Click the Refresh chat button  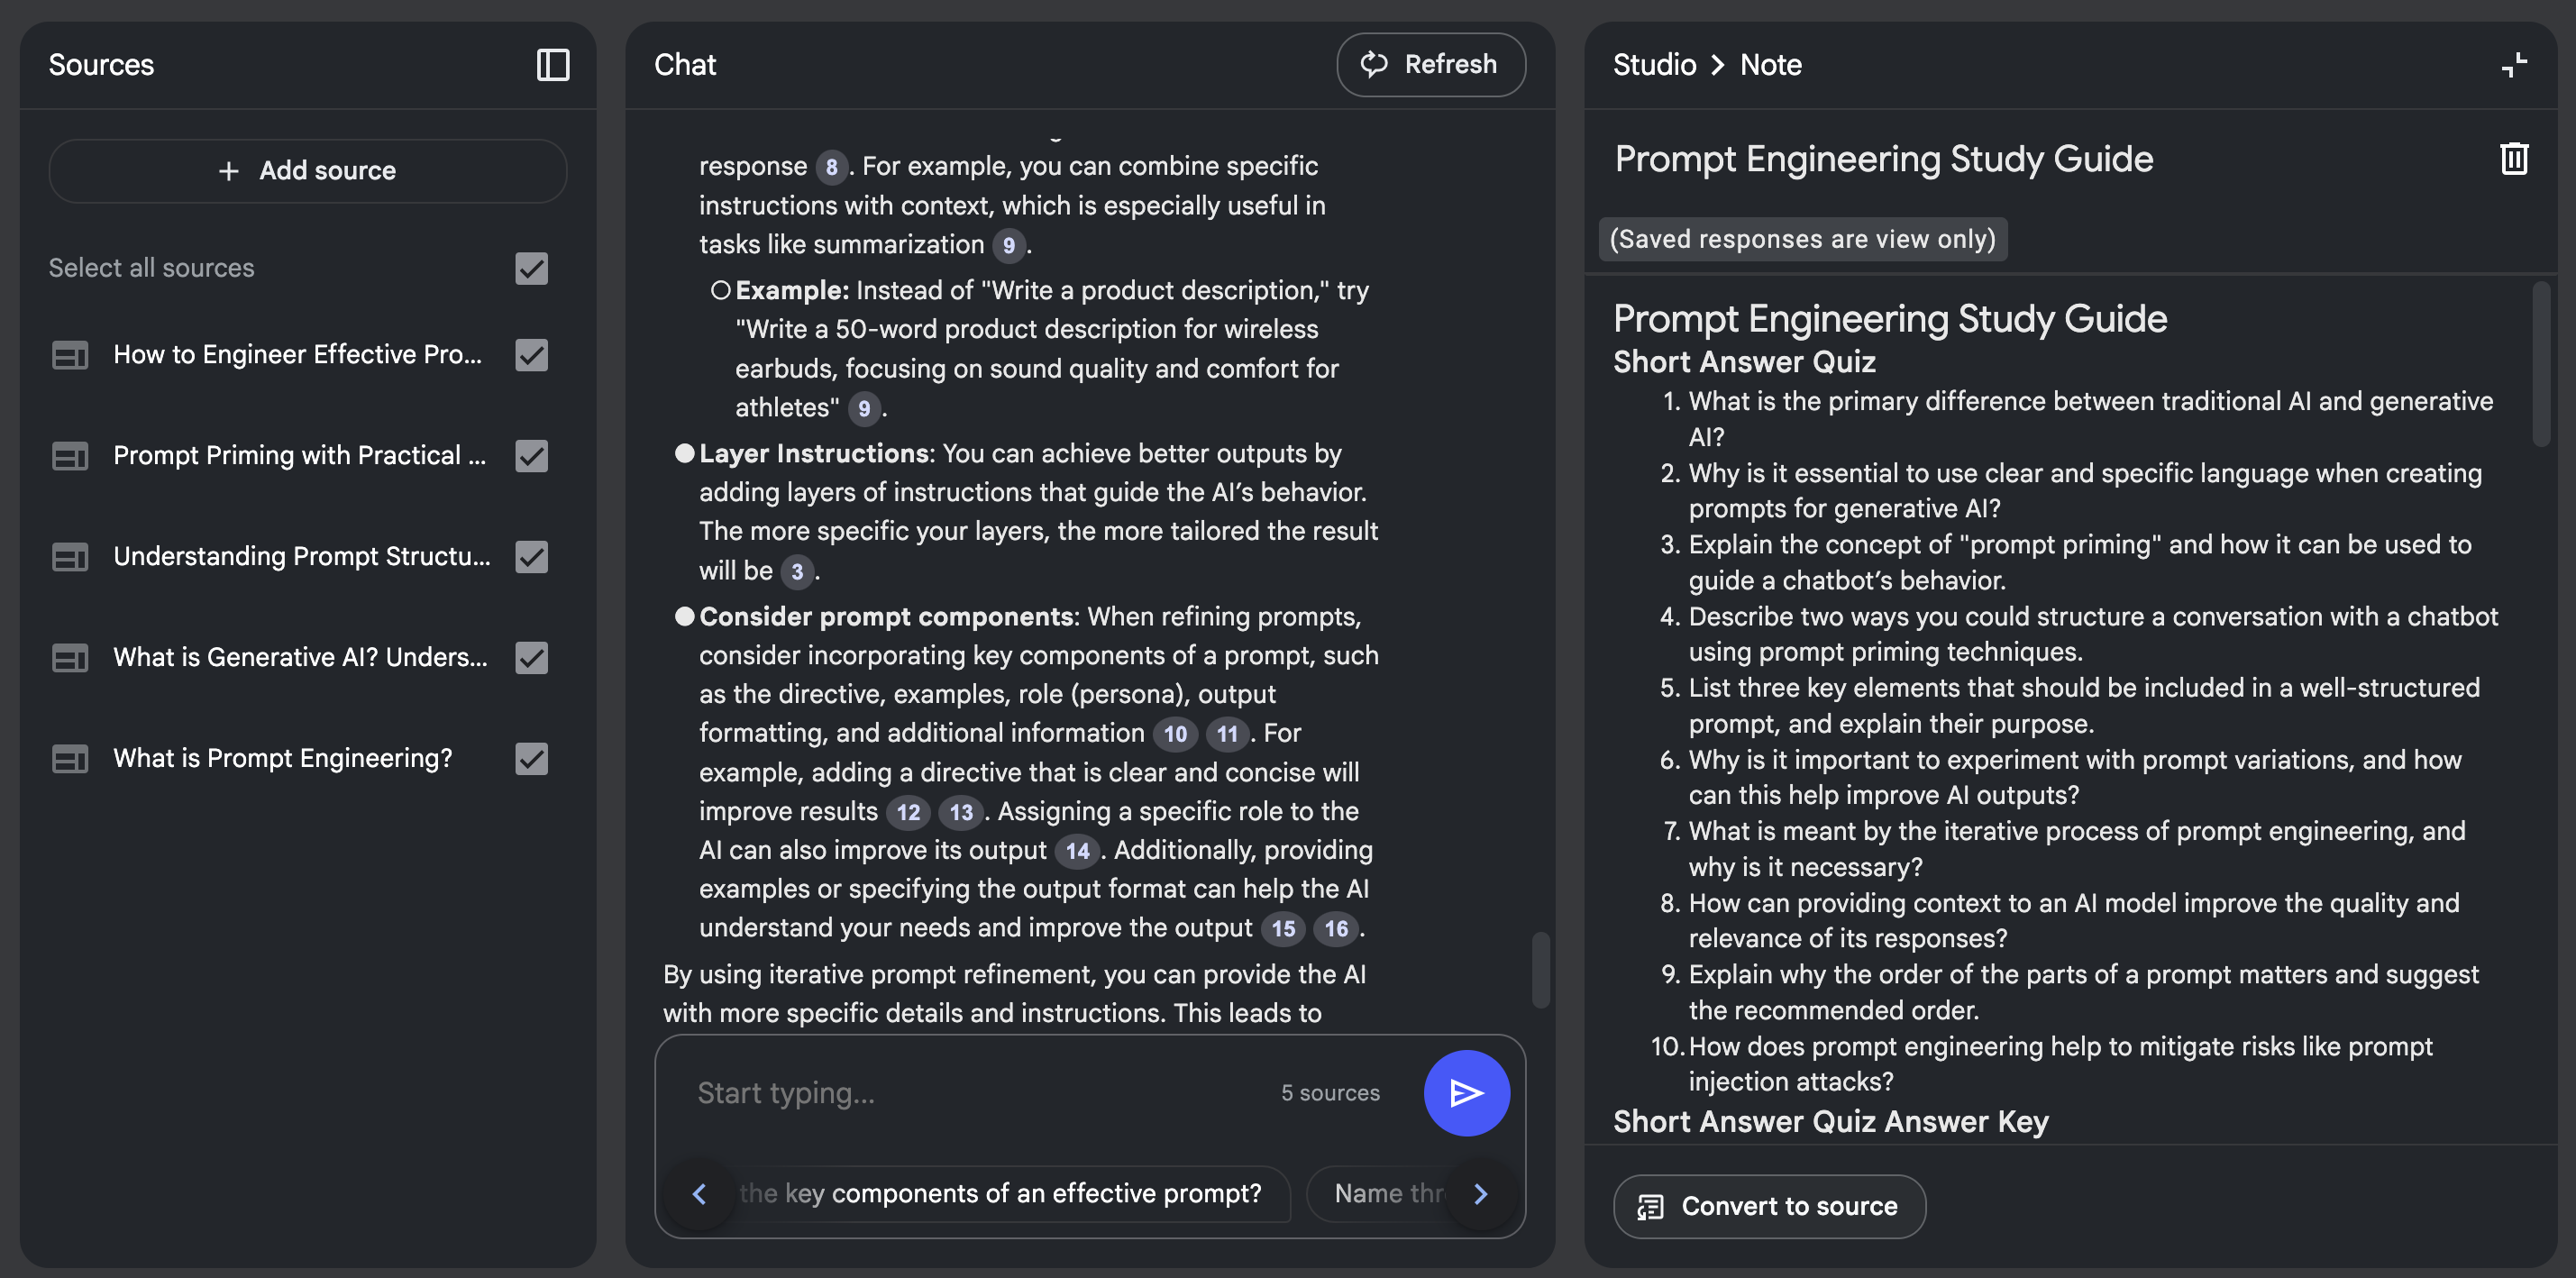click(x=1430, y=65)
